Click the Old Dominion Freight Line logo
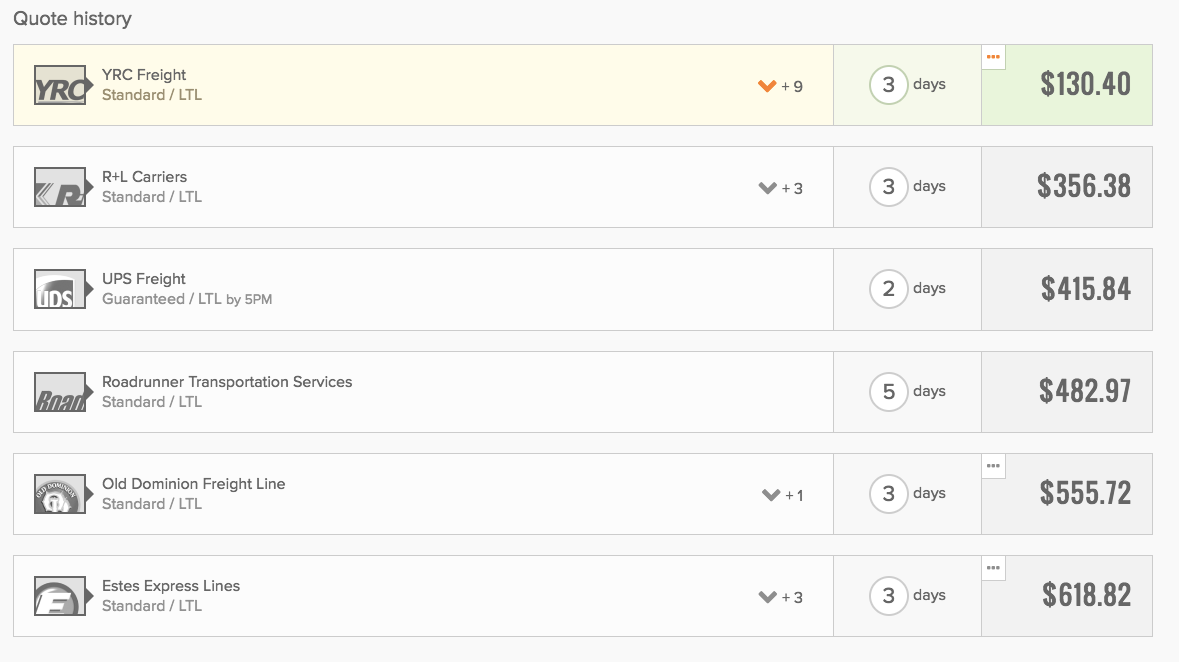 point(63,494)
